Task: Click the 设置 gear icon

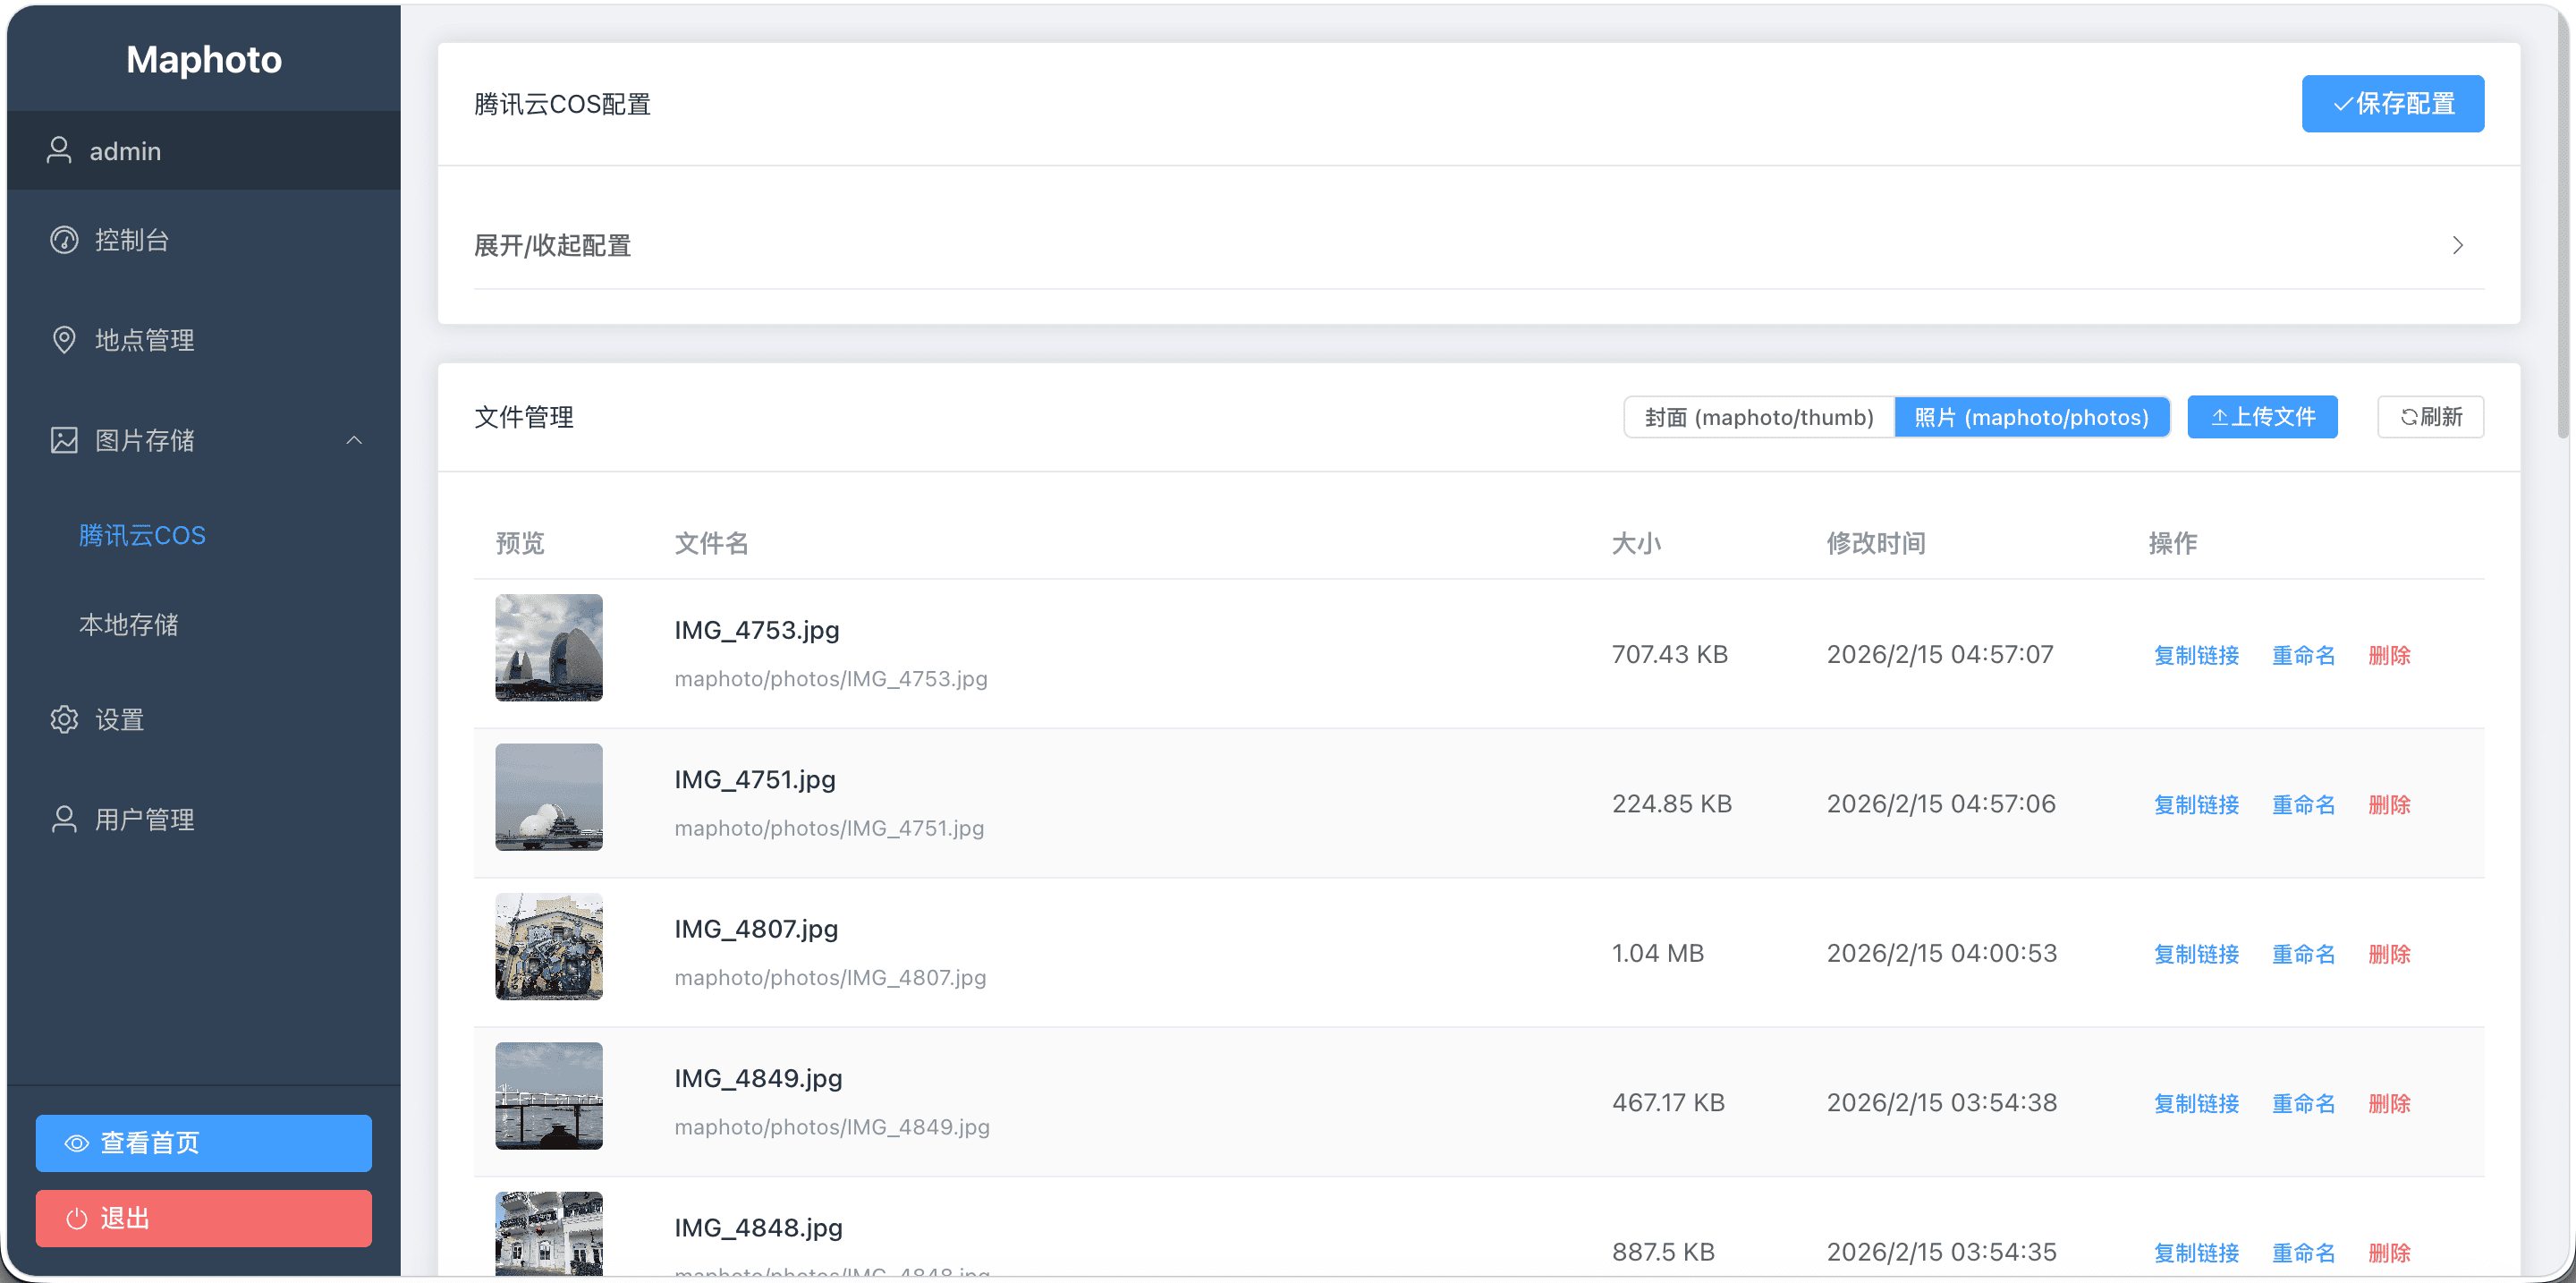Action: [x=64, y=719]
